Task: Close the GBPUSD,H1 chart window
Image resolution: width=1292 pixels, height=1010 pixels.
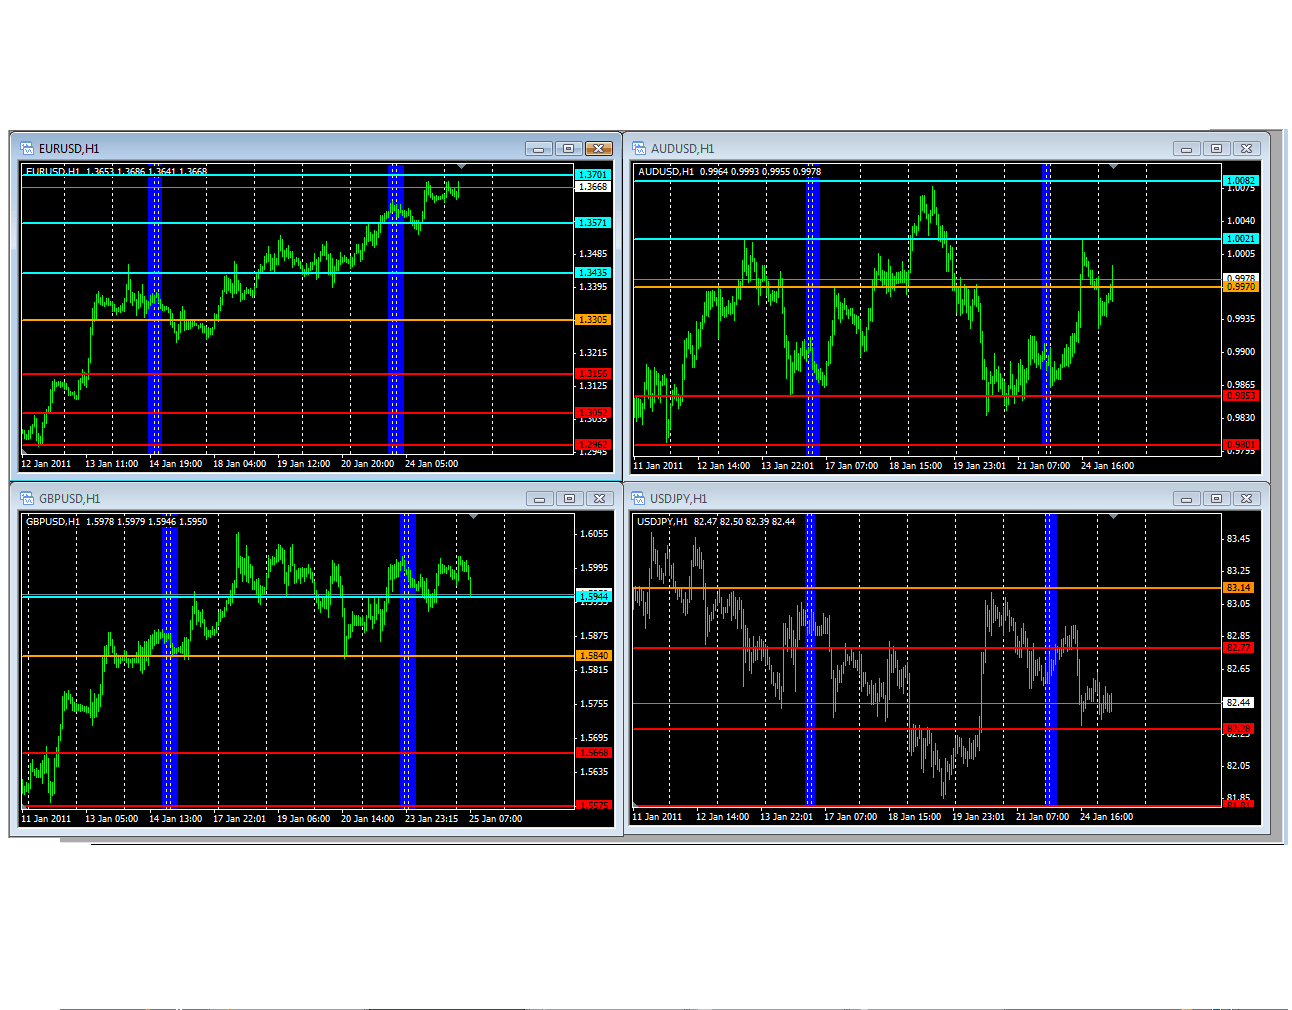Action: (x=599, y=498)
